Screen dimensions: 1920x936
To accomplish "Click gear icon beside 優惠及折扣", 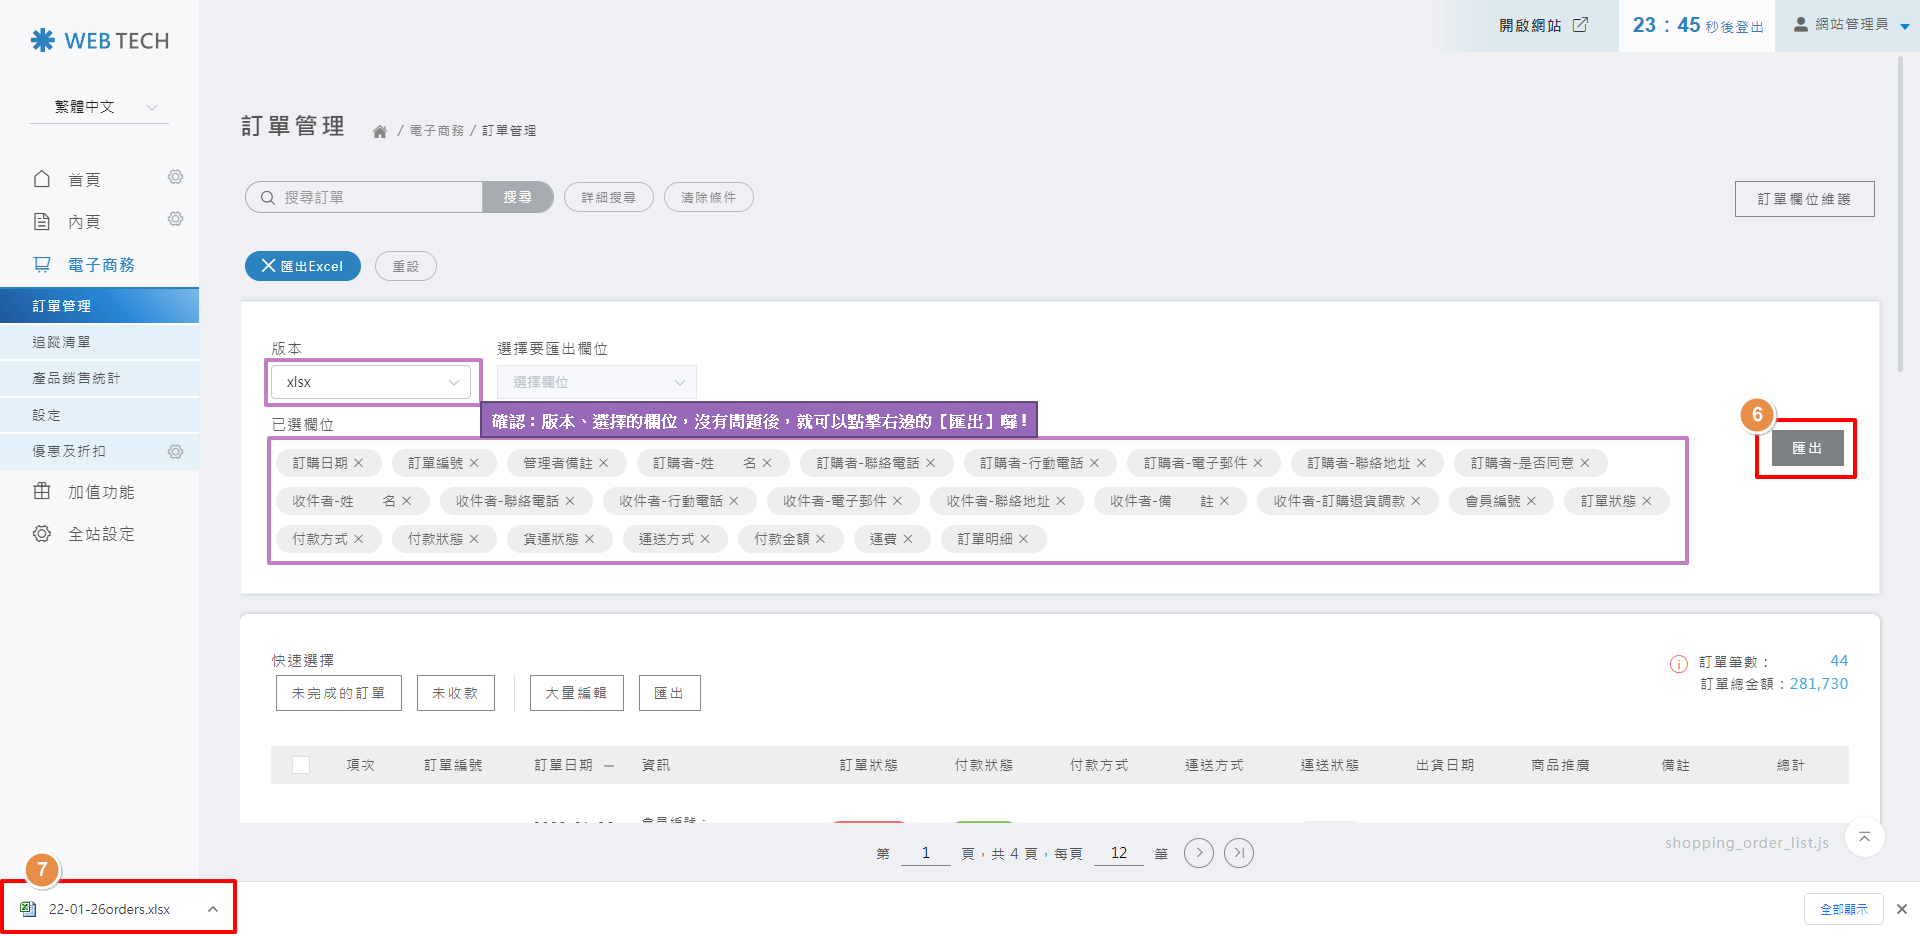I will pos(175,452).
